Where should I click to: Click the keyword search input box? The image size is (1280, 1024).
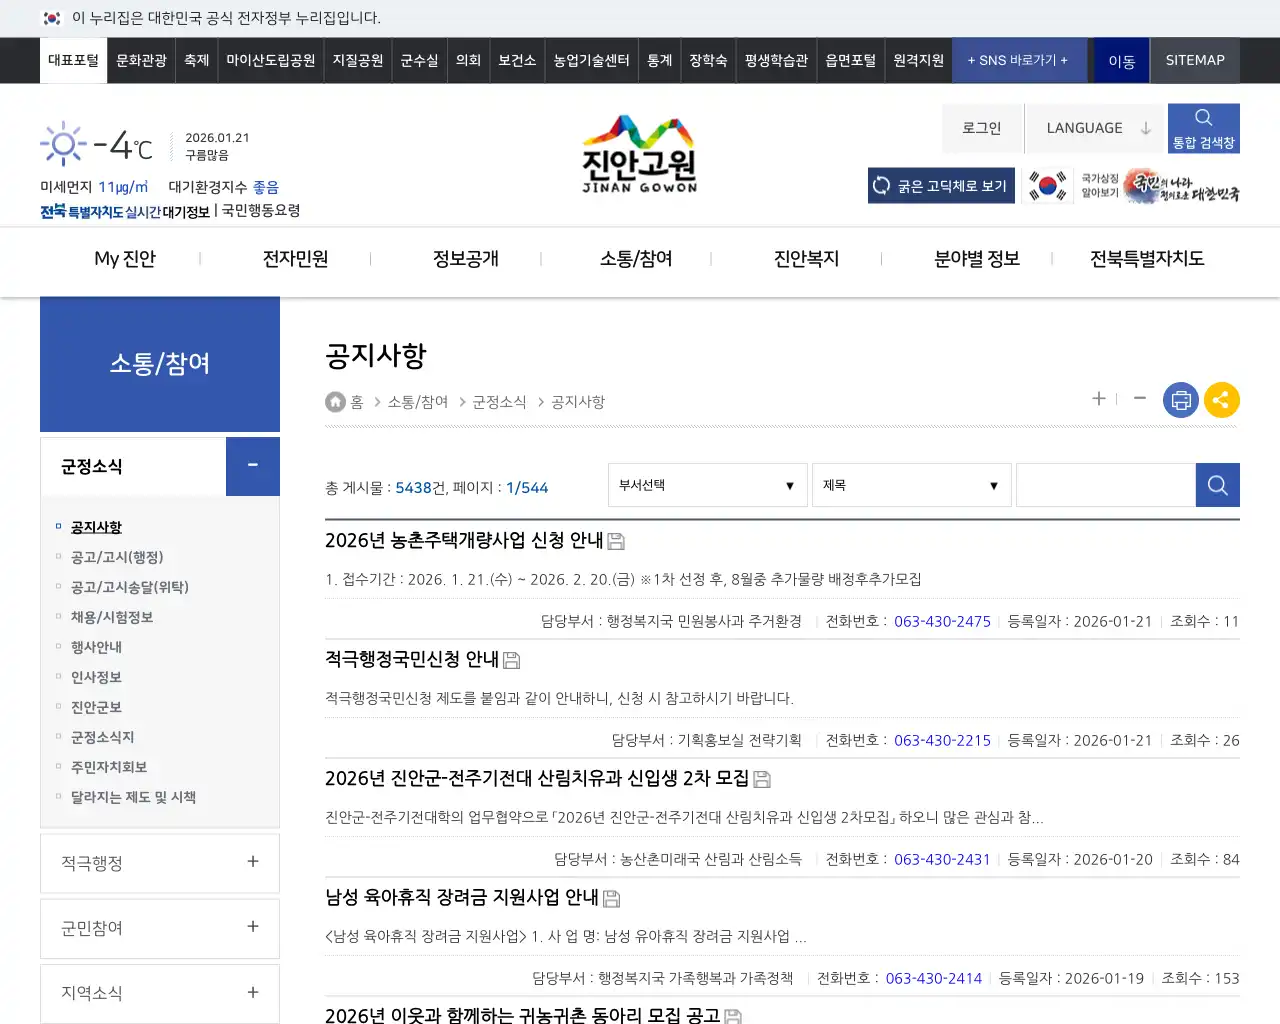1105,485
